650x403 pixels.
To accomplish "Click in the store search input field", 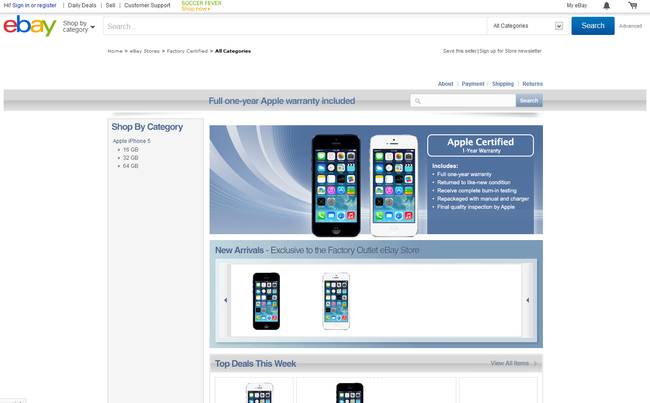I will pos(463,100).
